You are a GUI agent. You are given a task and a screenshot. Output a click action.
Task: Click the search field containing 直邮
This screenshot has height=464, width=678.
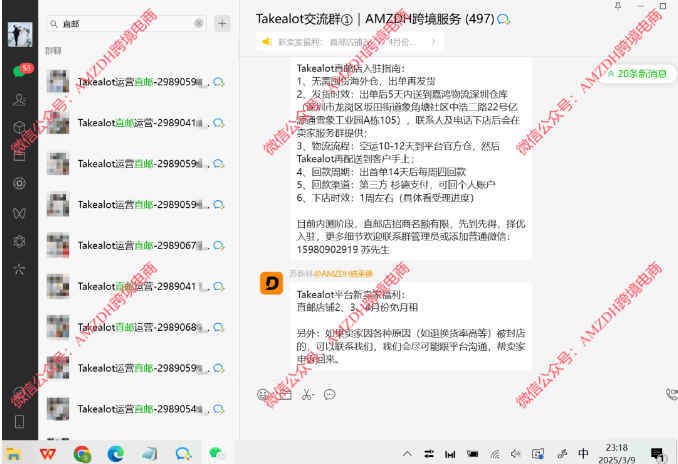pos(126,23)
